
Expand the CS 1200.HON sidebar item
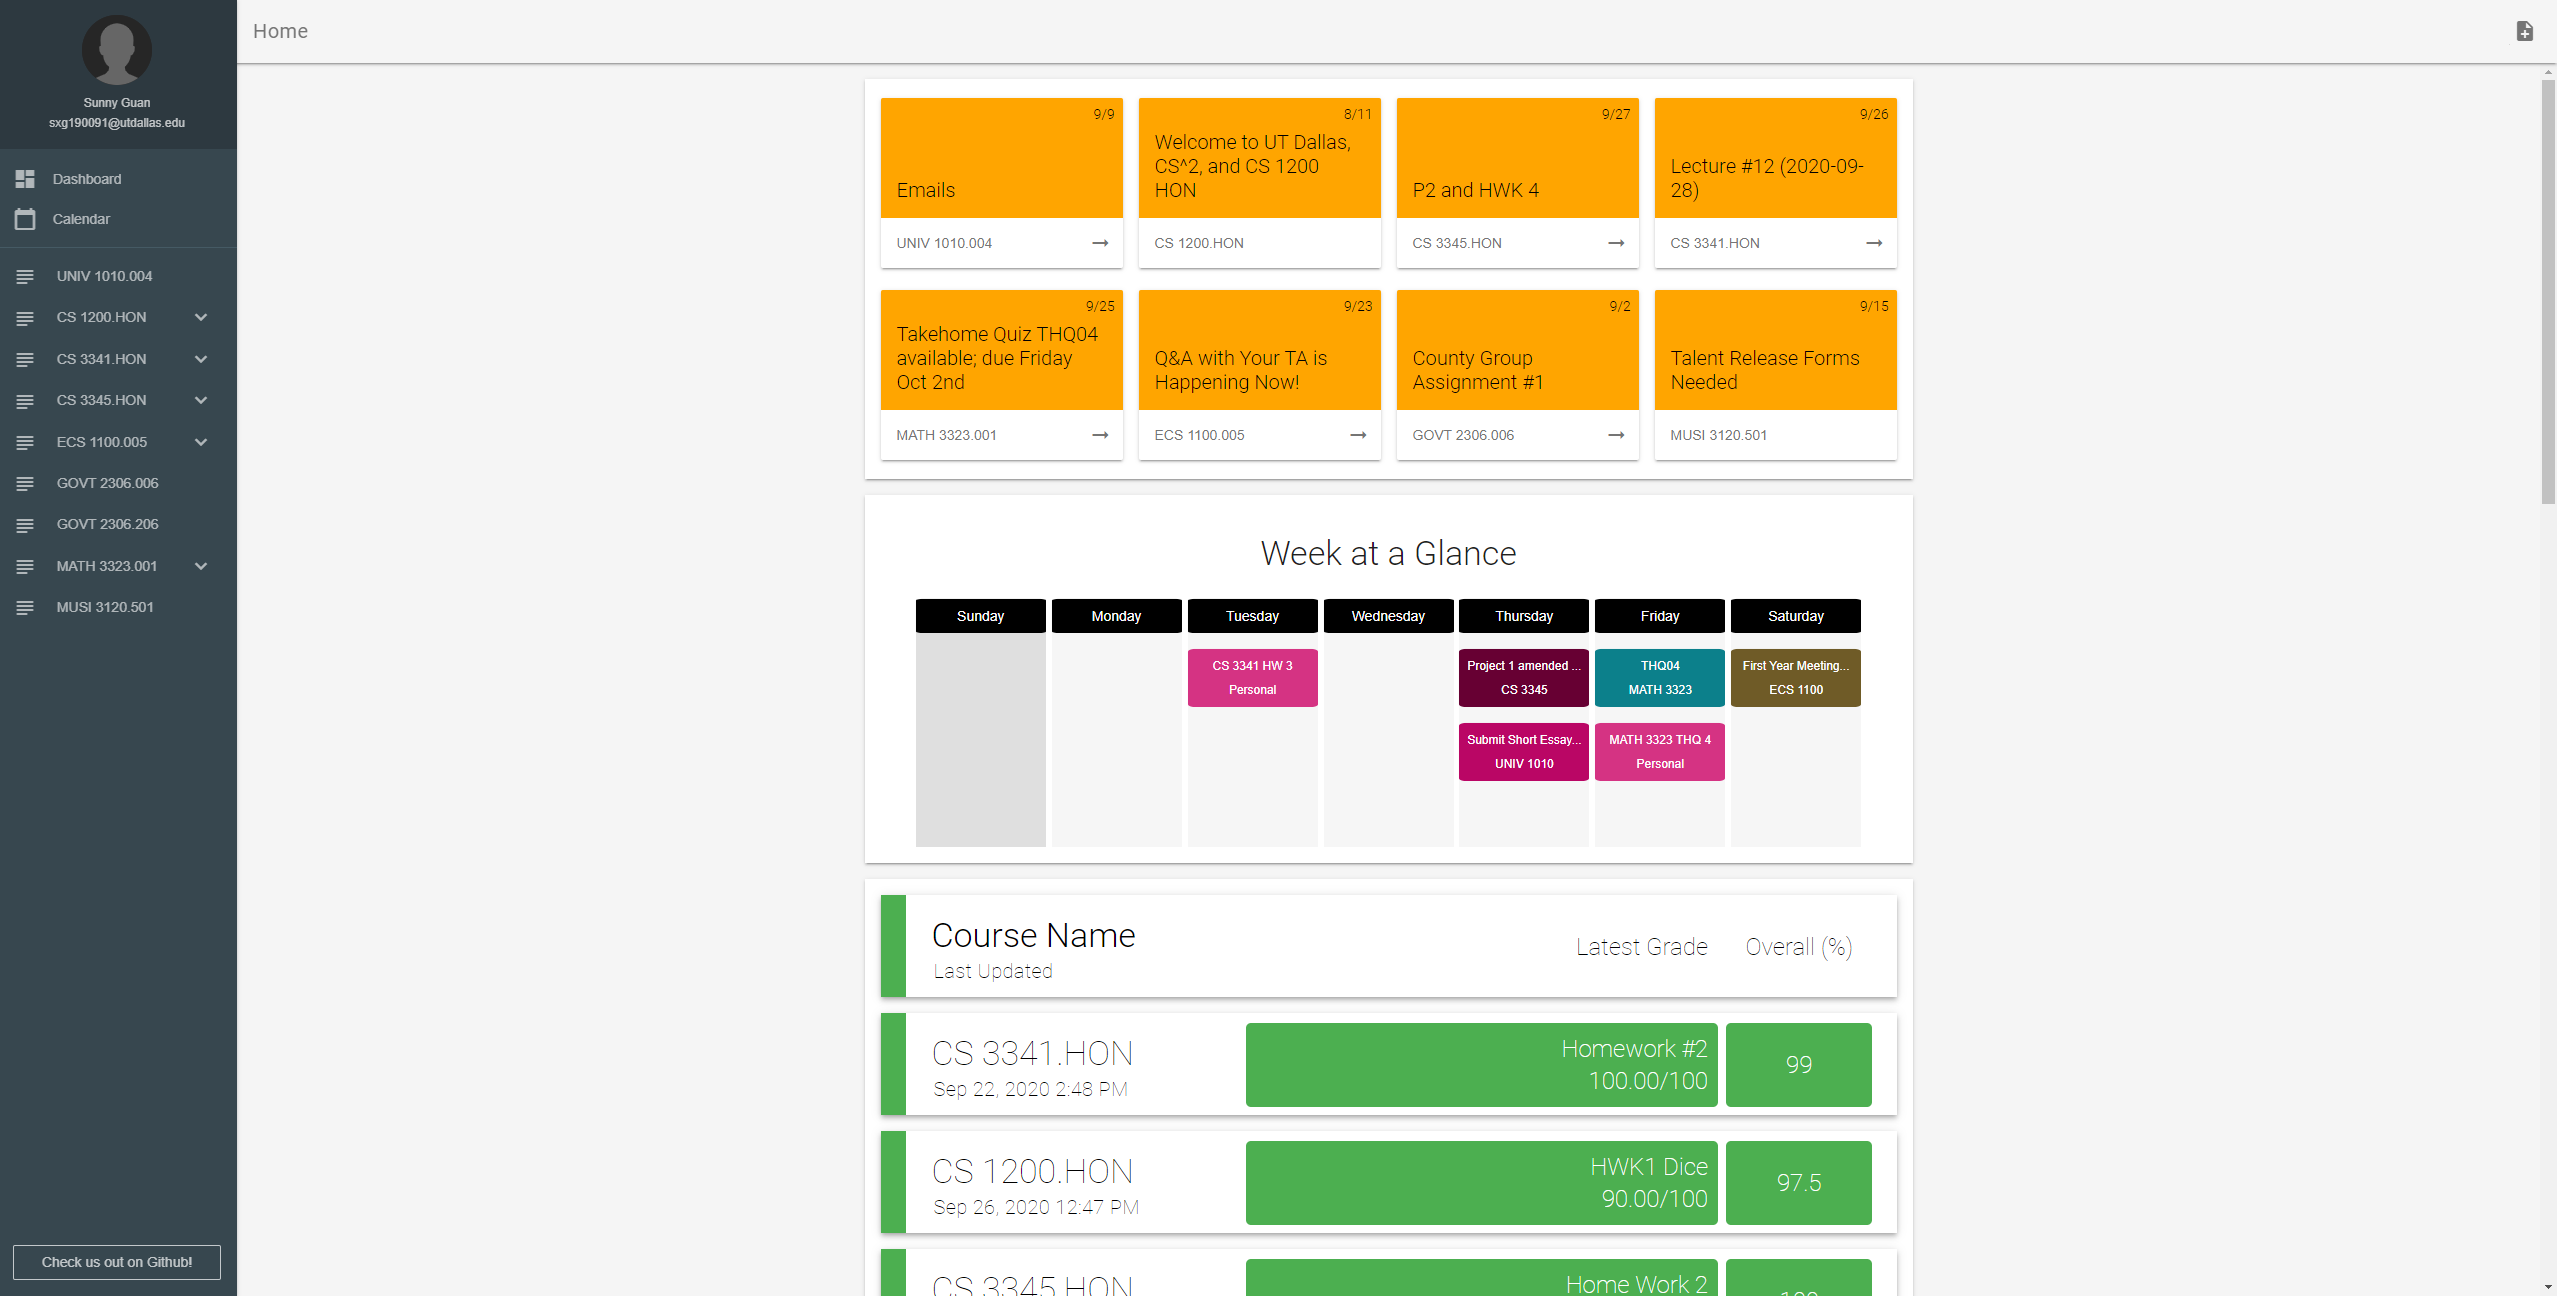point(201,317)
